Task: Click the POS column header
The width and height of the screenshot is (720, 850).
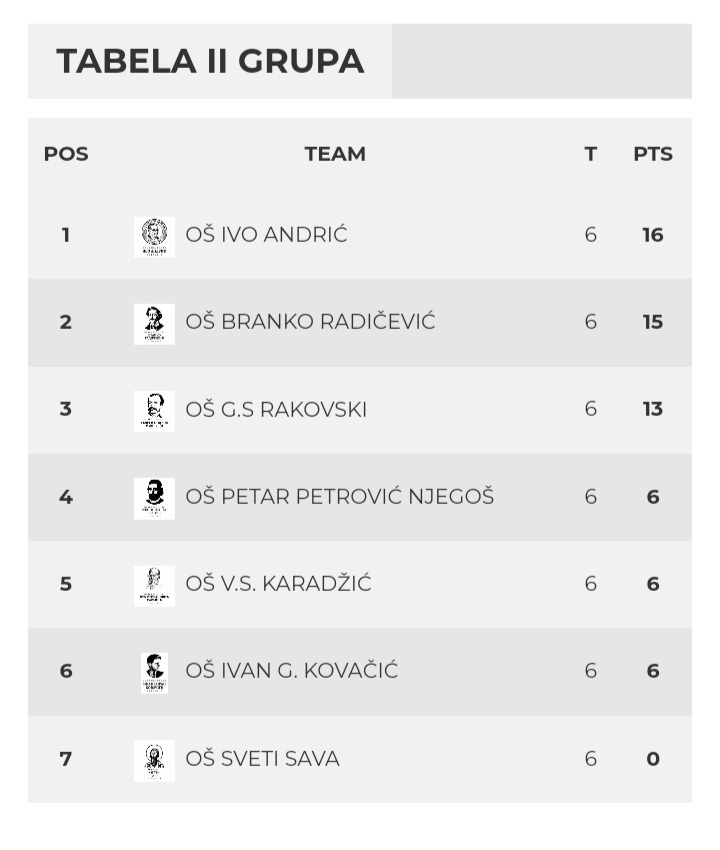Action: [66, 154]
